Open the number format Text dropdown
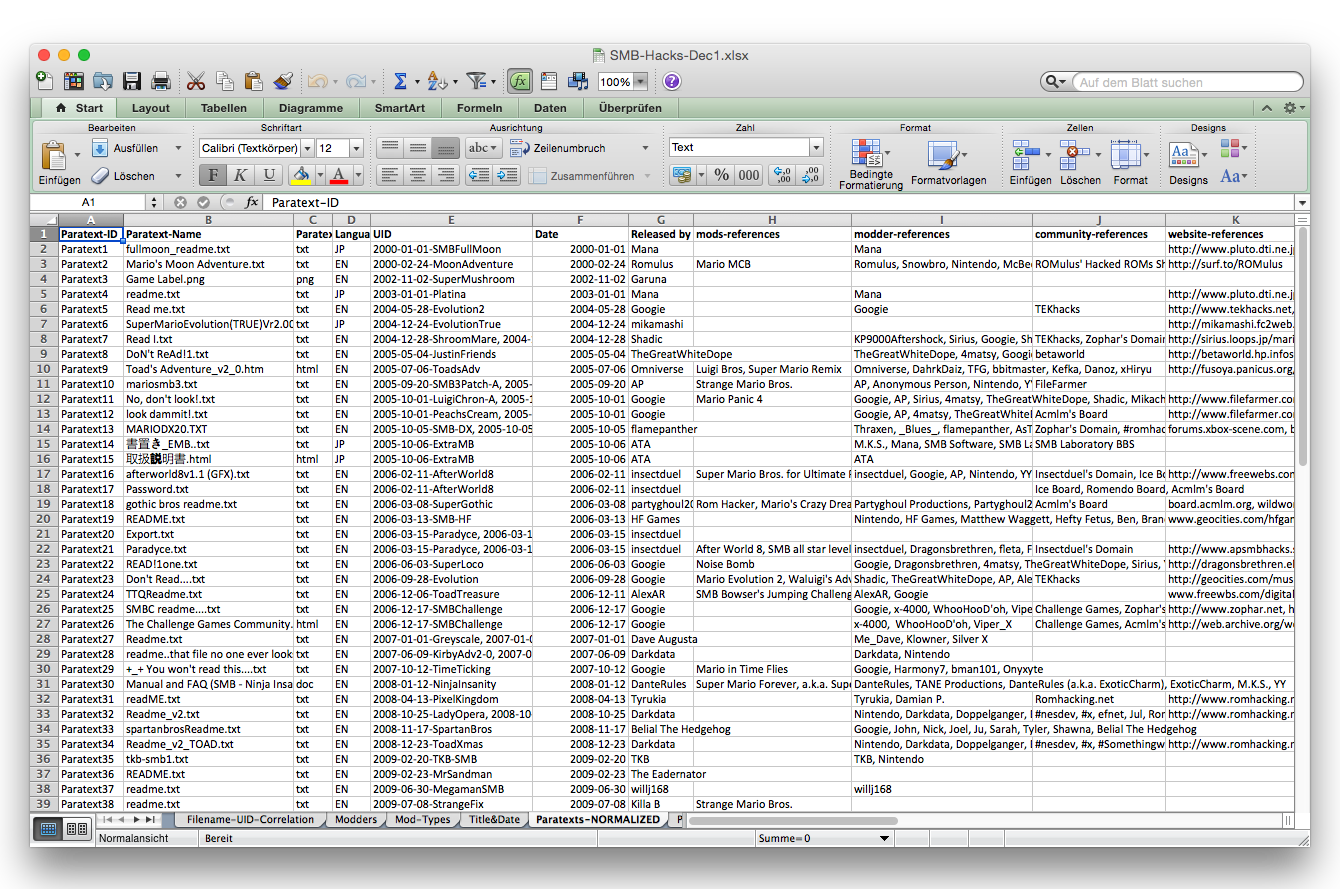Screen dimensions: 1340x889 [x=816, y=147]
